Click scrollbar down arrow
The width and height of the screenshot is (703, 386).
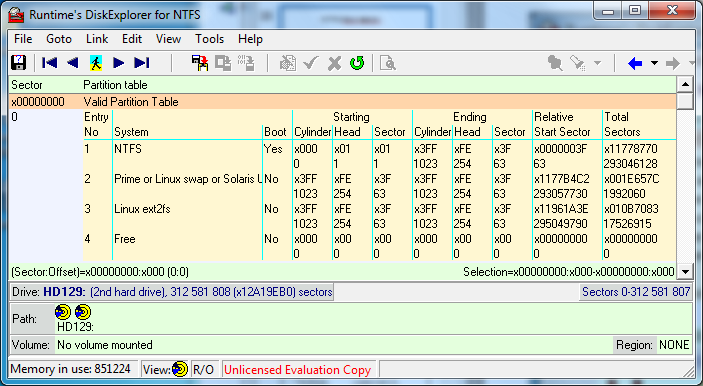[685, 271]
